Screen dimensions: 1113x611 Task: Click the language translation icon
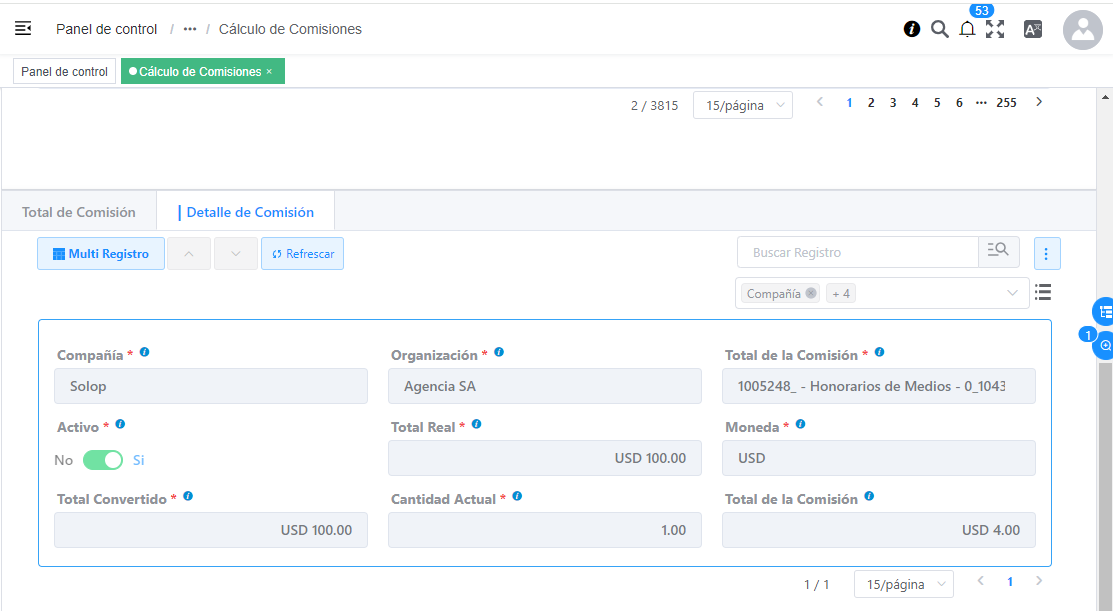(x=1033, y=29)
